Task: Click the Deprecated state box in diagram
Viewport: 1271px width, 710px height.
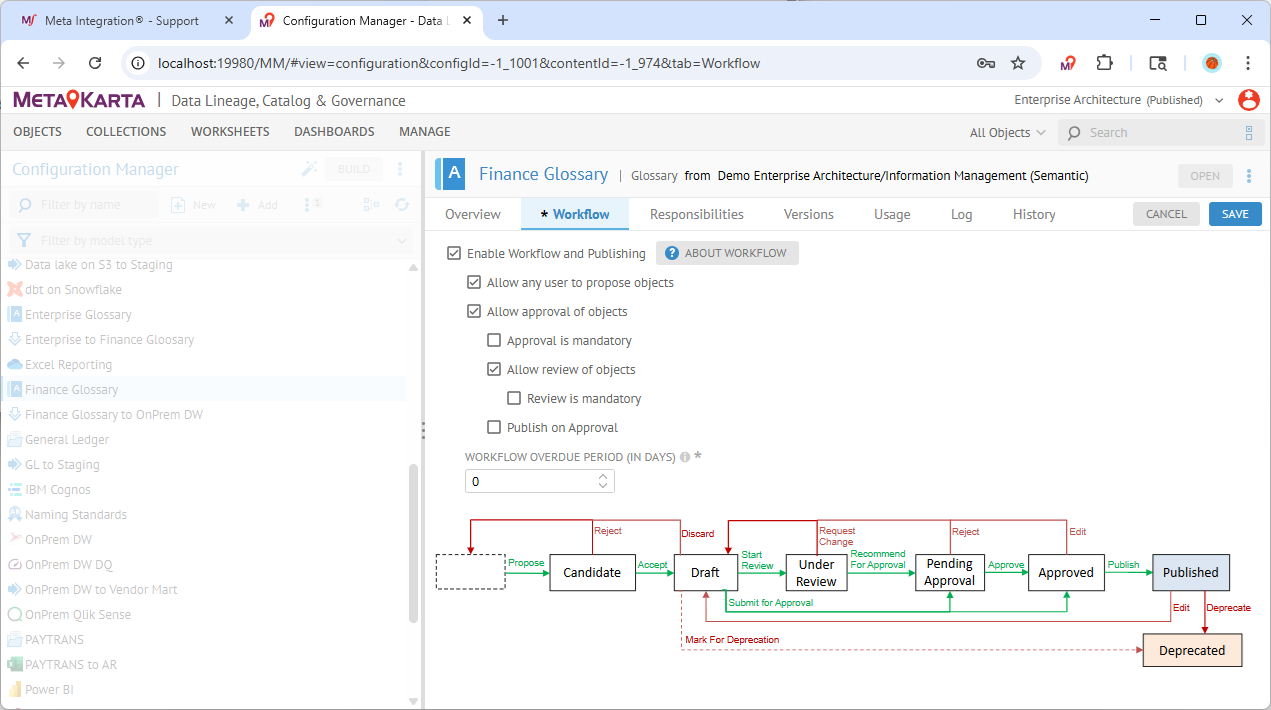Action: [1191, 650]
